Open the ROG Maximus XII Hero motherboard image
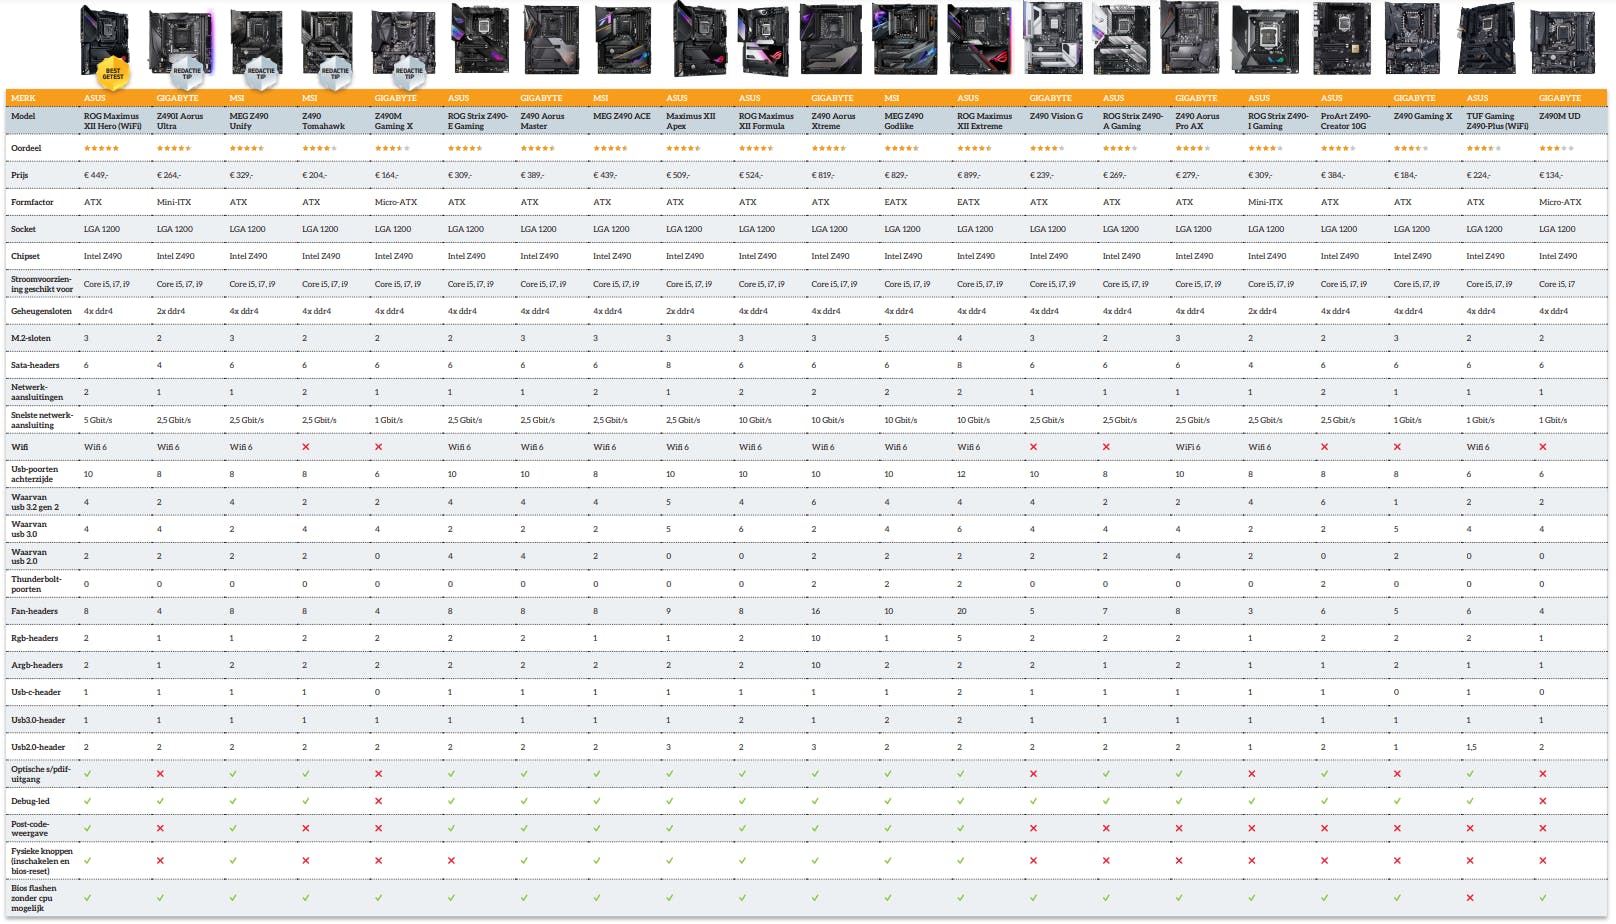The height and width of the screenshot is (924, 1616). pos(105,40)
